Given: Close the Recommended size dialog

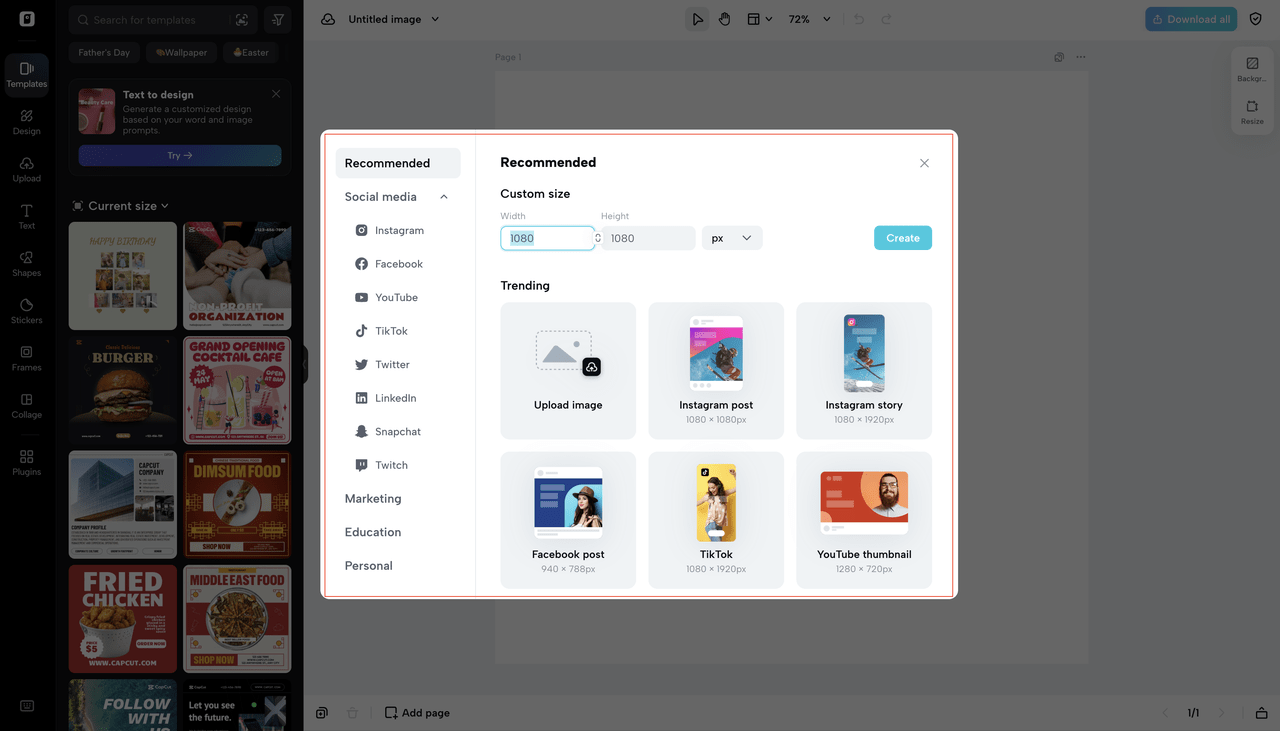Looking at the screenshot, I should [x=924, y=163].
